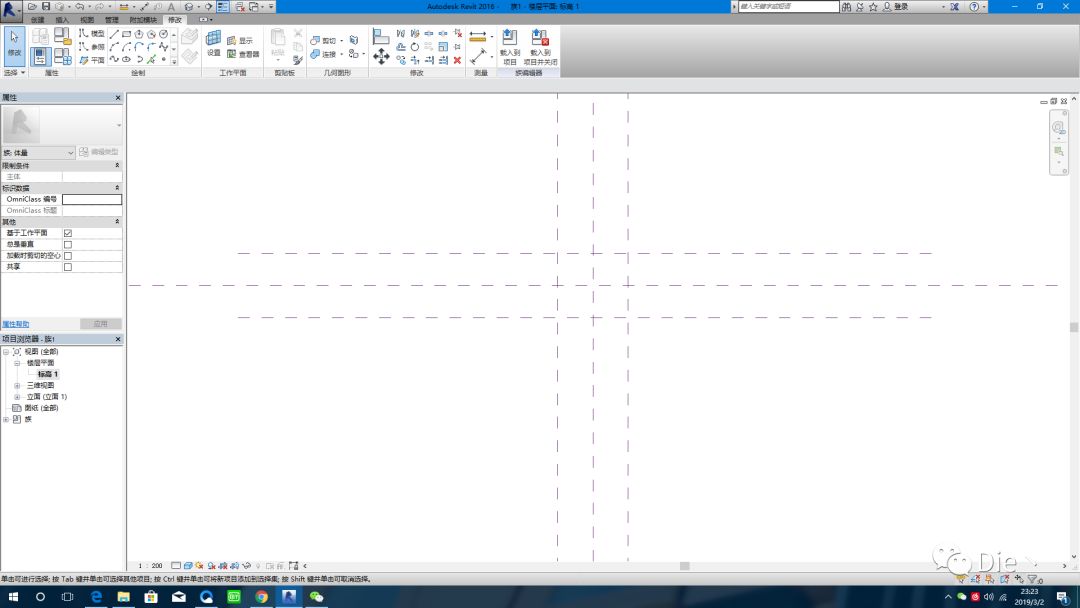The width and height of the screenshot is (1080, 608).
Task: Expand the 立面 (立面 1) tree node
Action: pyautogui.click(x=17, y=397)
